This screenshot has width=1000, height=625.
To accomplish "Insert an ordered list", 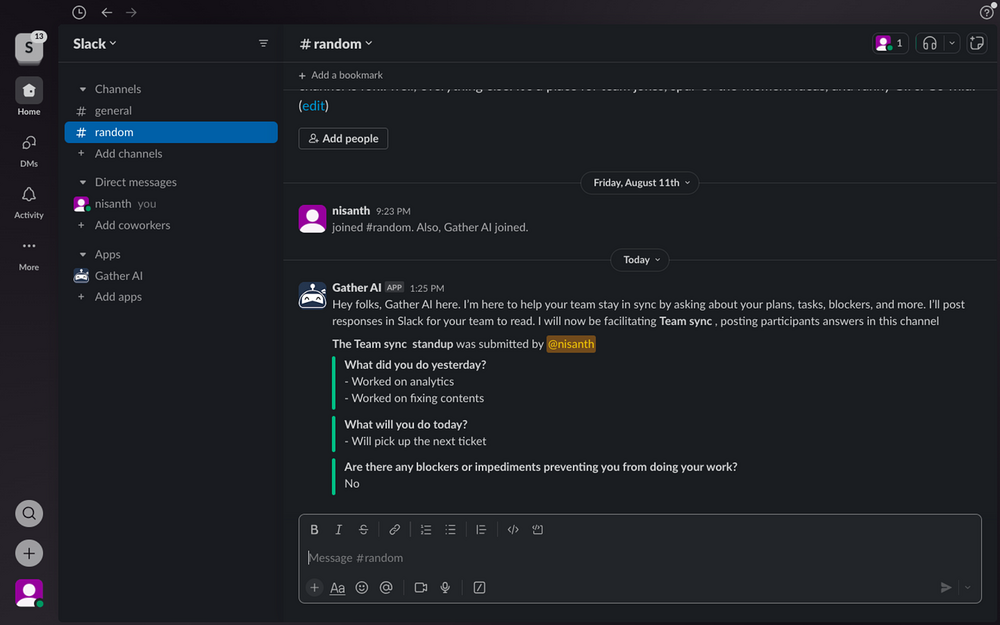I will click(x=426, y=529).
